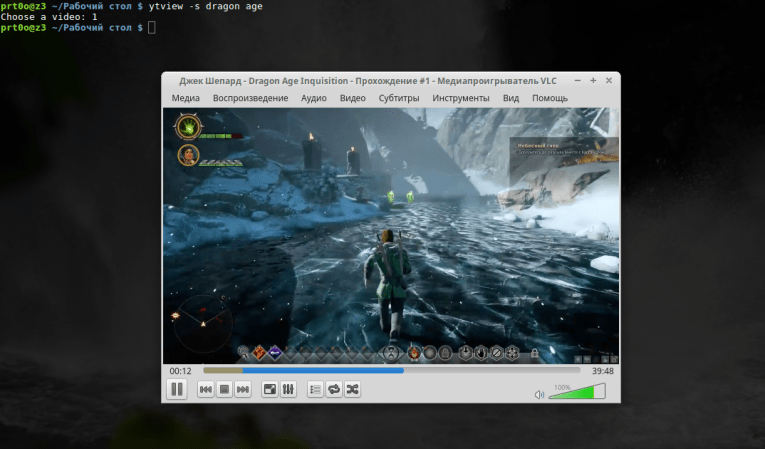Pause playback with the pause button
Screen dimensions: 765x449
coord(177,389)
